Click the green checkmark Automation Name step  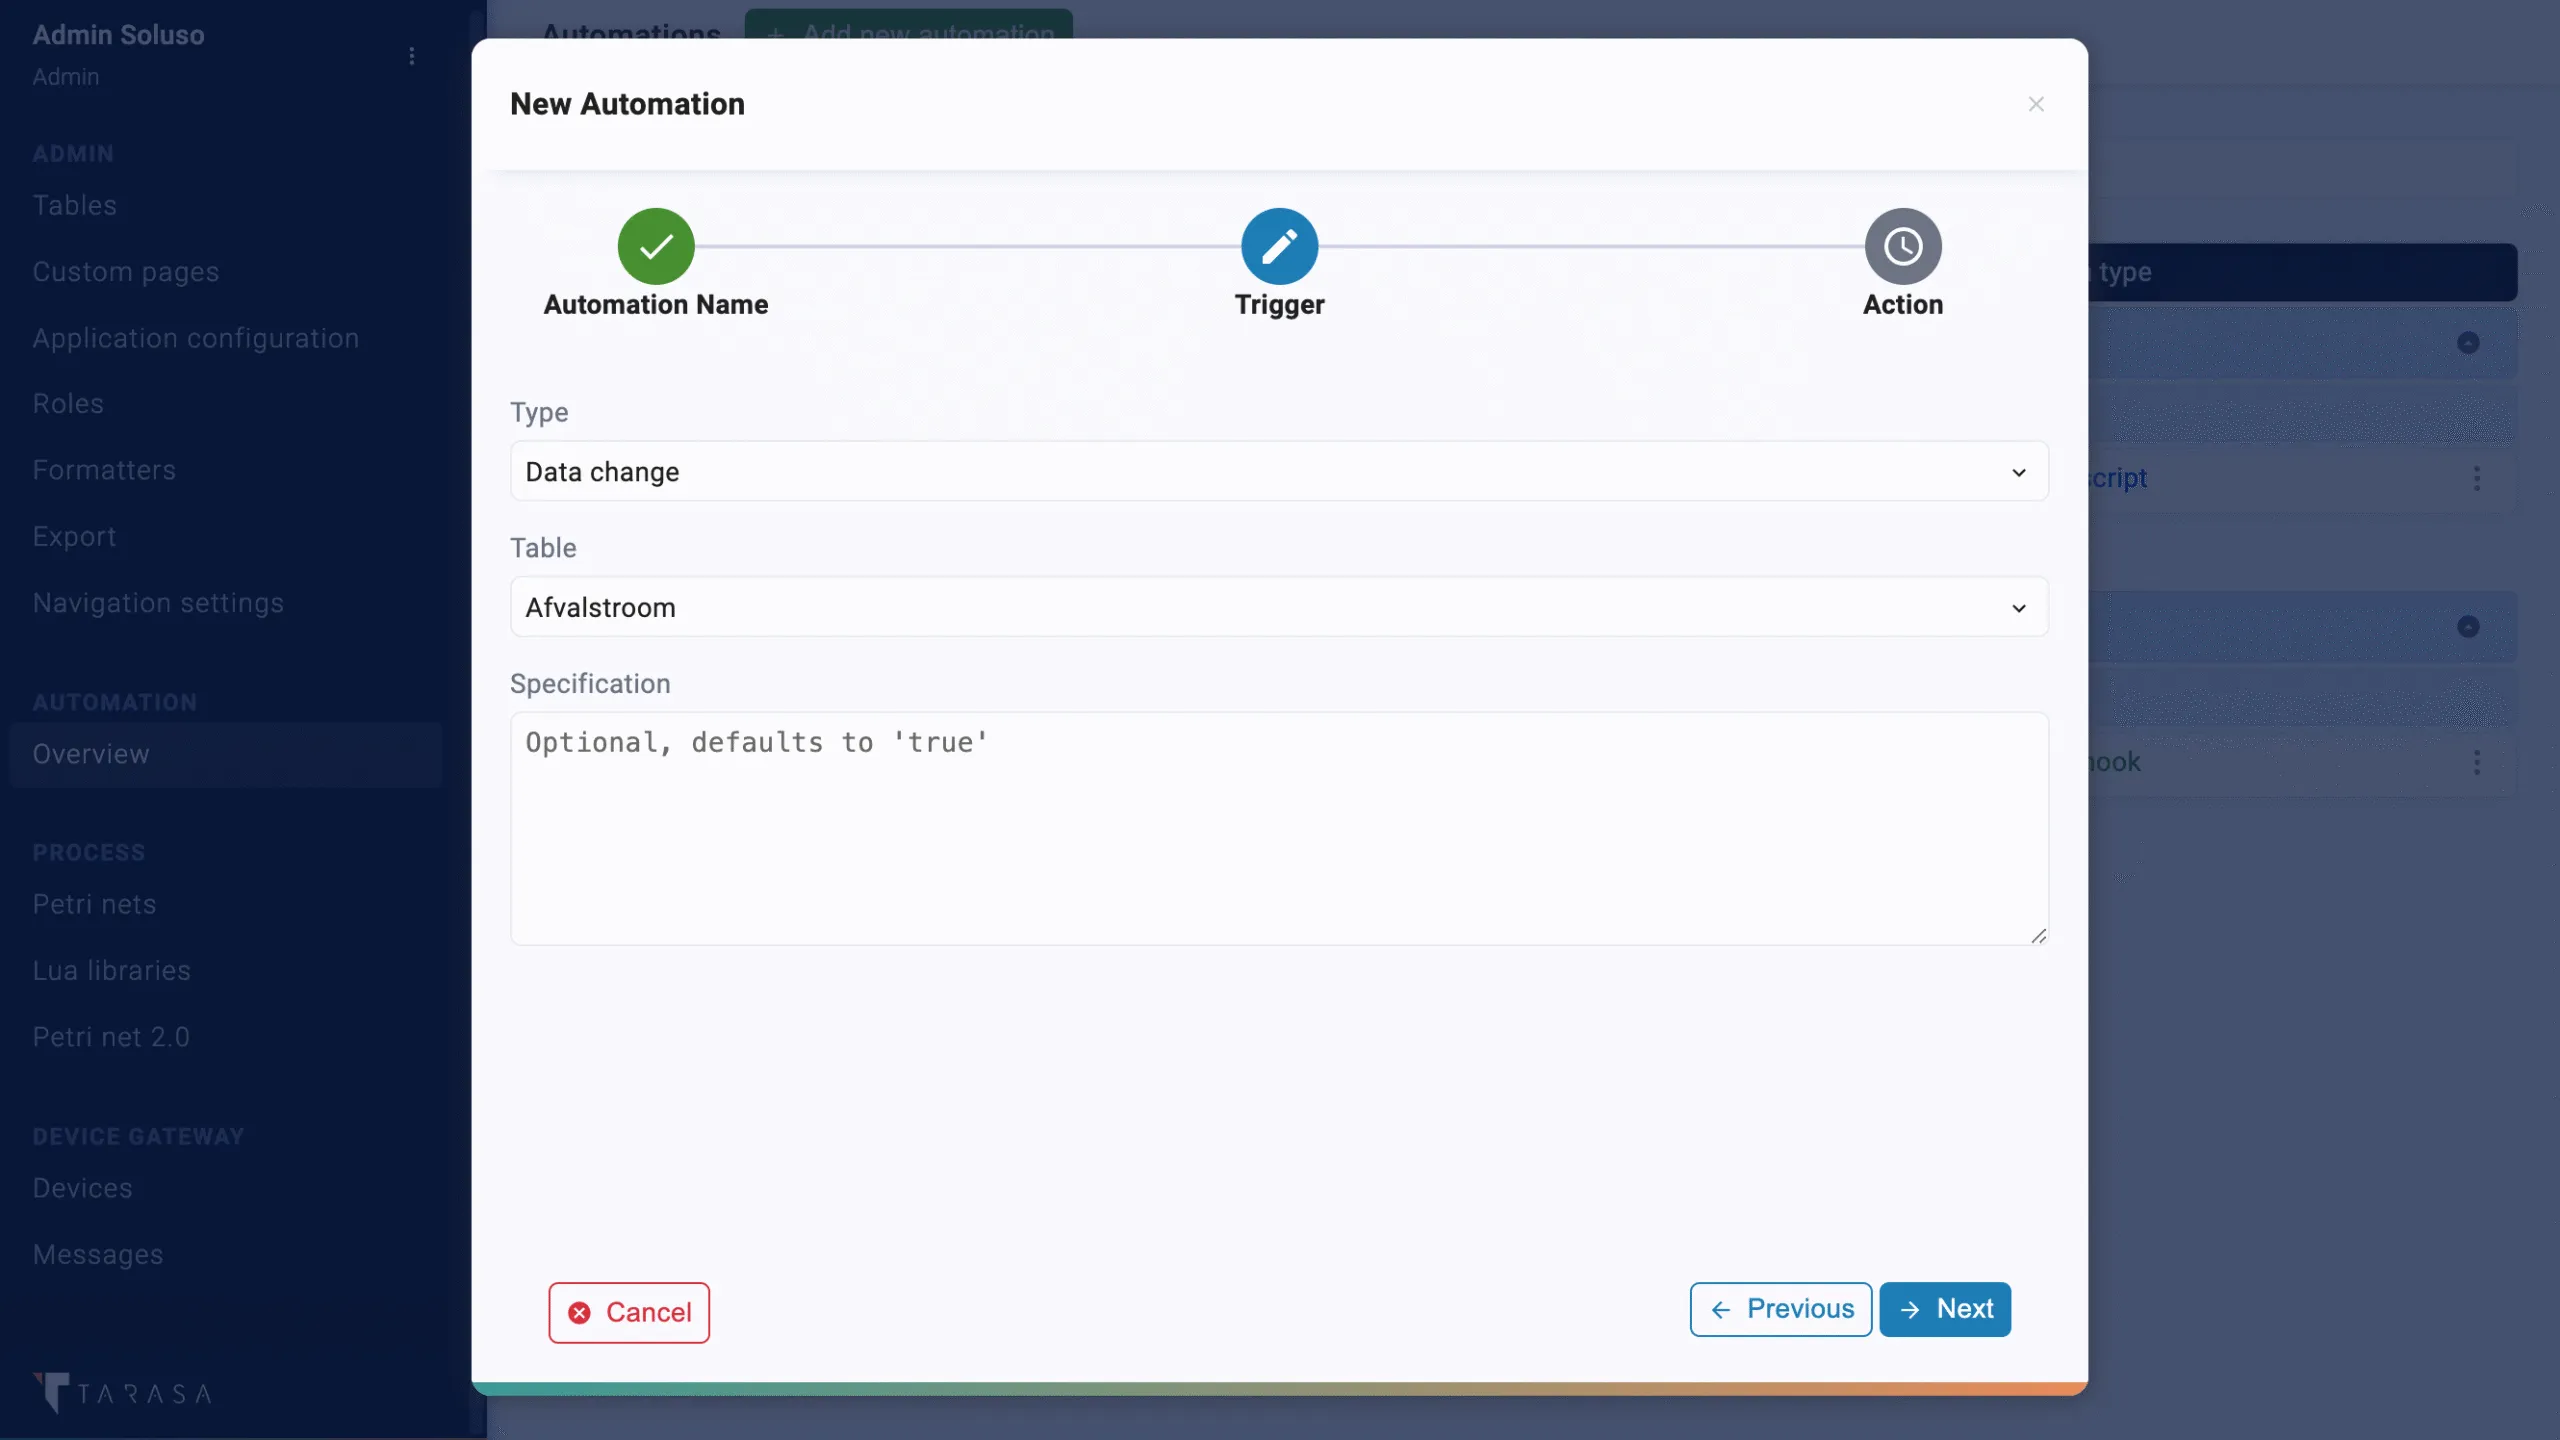click(x=656, y=246)
